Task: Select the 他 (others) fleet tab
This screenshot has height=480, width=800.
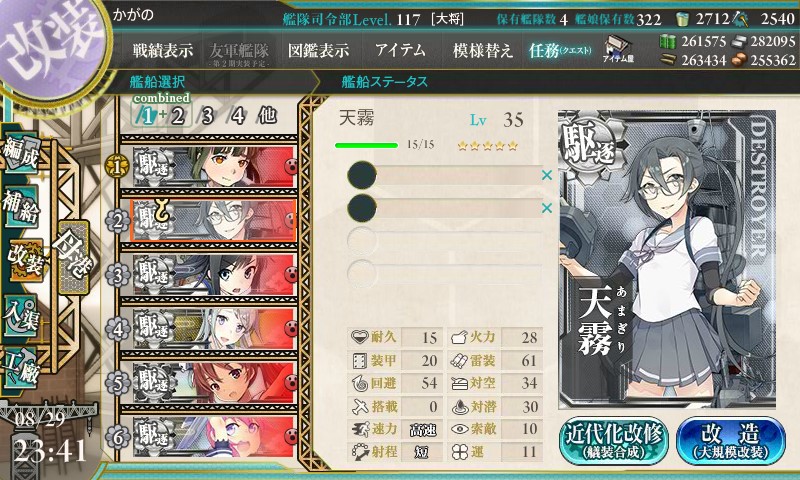Action: point(267,116)
